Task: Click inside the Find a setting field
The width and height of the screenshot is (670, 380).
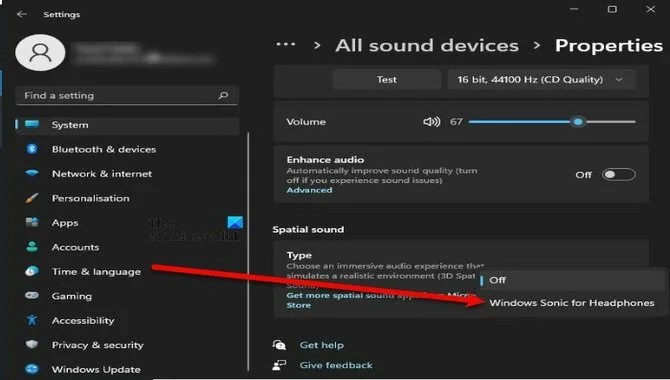Action: (127, 95)
